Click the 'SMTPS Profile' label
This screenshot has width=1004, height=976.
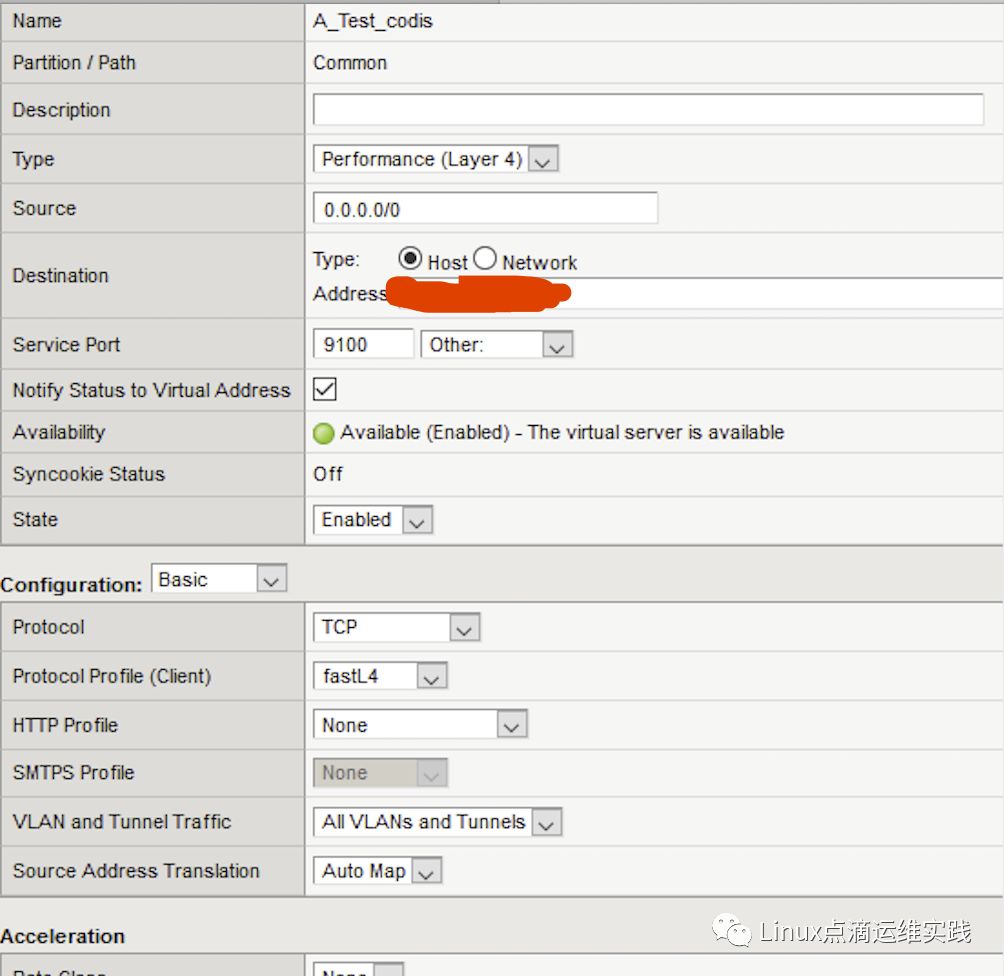pos(74,772)
